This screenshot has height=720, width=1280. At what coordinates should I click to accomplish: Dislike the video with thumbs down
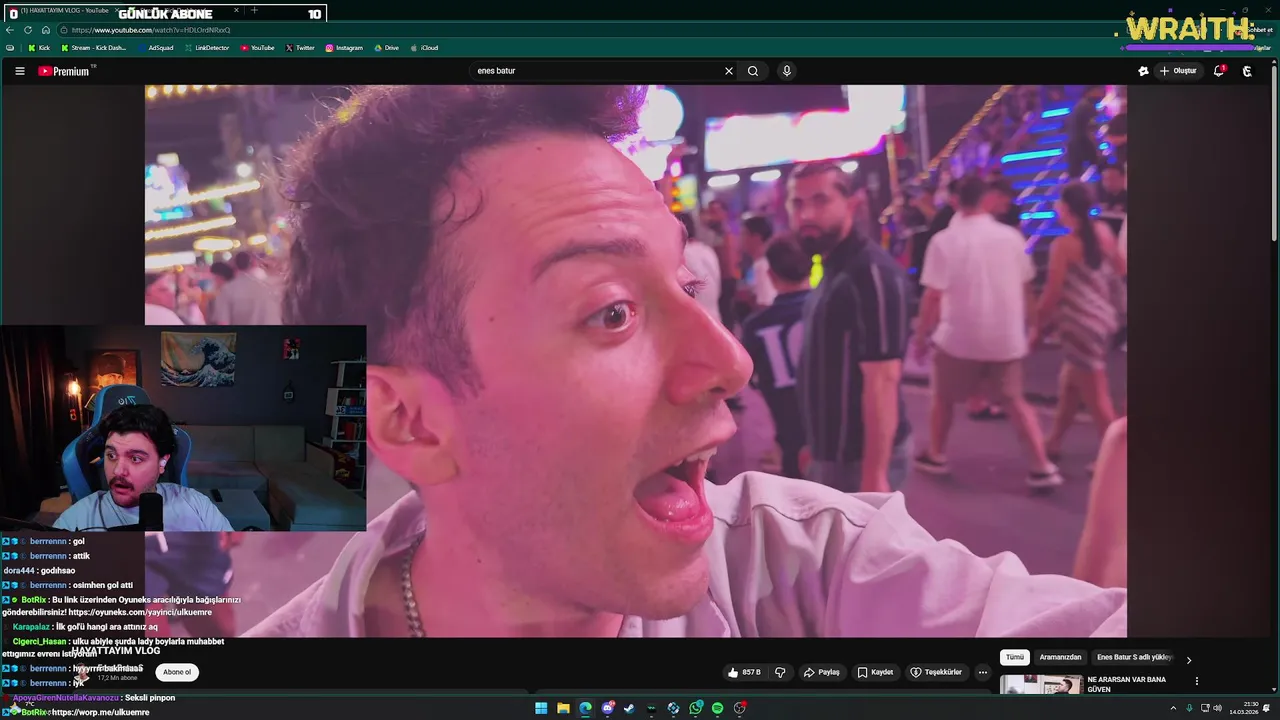point(781,672)
